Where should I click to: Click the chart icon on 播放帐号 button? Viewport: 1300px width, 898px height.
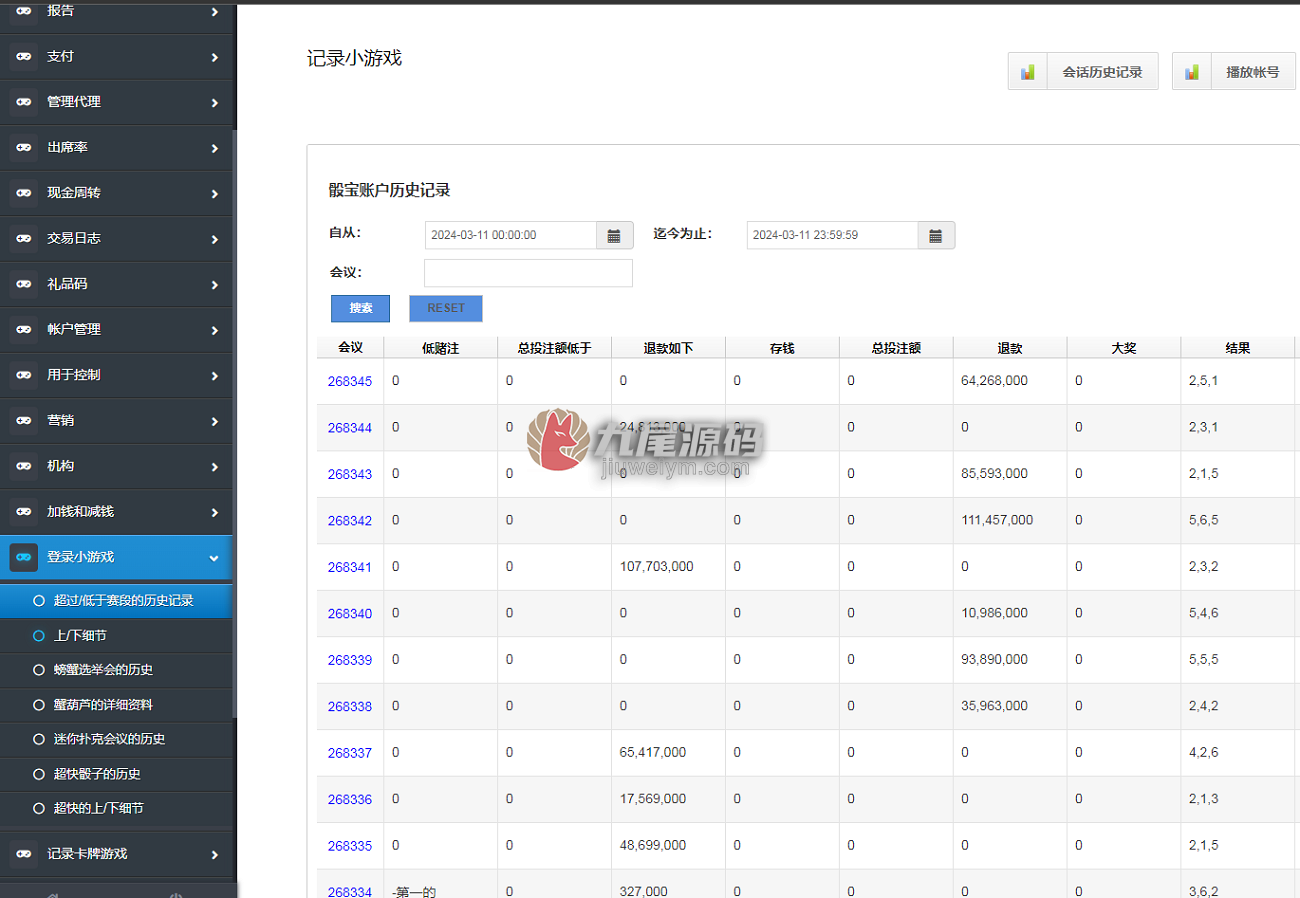point(1191,72)
